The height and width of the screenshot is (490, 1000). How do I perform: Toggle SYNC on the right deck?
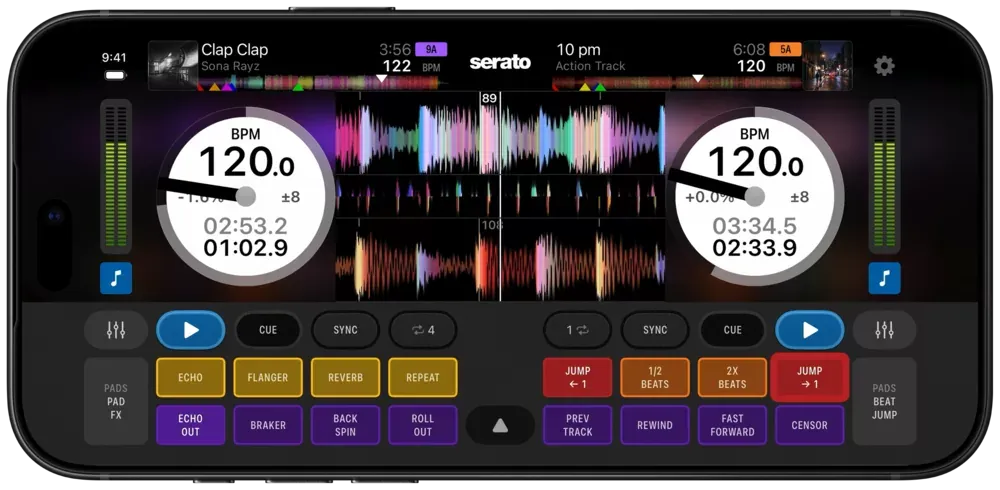pyautogui.click(x=655, y=330)
